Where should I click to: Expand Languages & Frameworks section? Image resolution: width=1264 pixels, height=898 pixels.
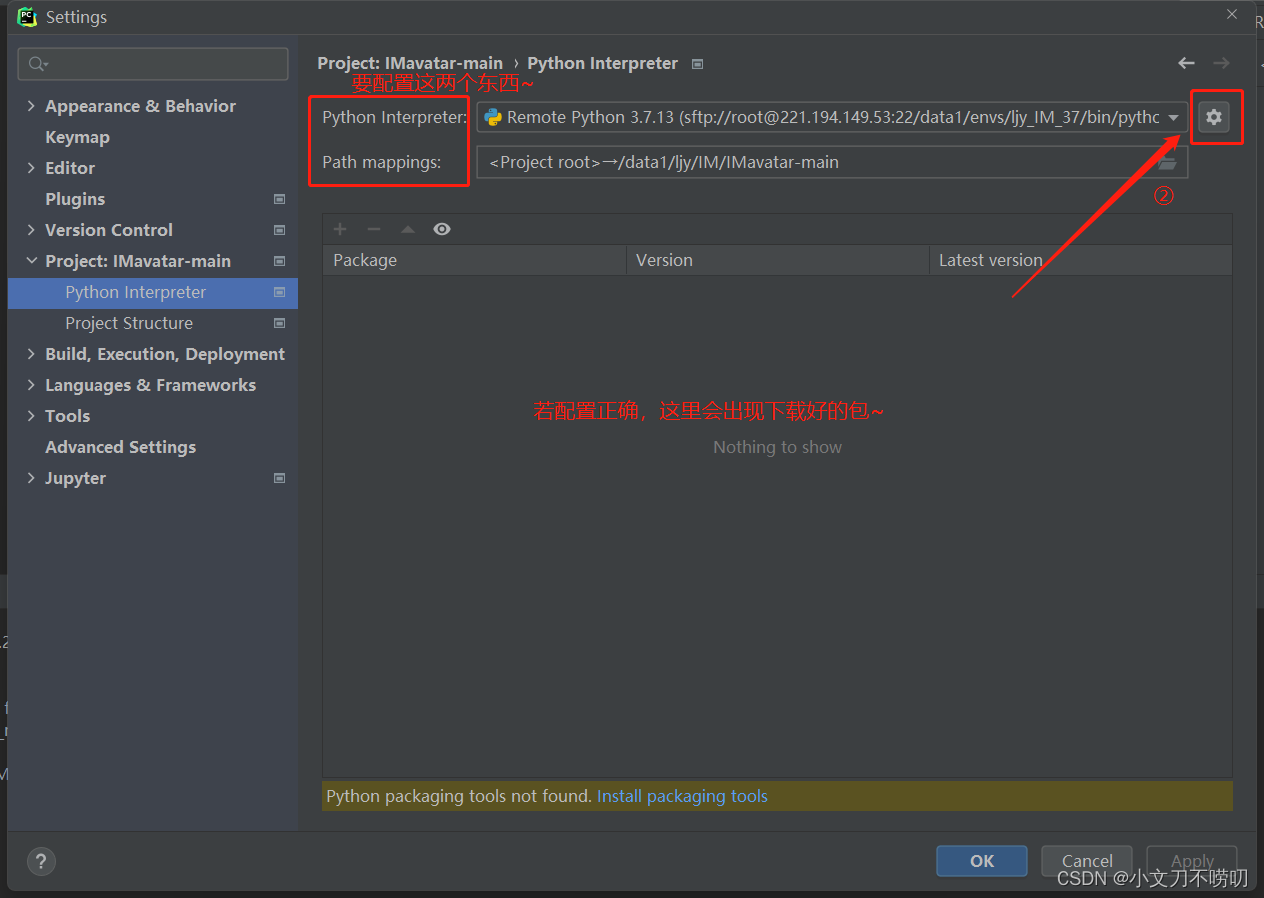tap(31, 385)
